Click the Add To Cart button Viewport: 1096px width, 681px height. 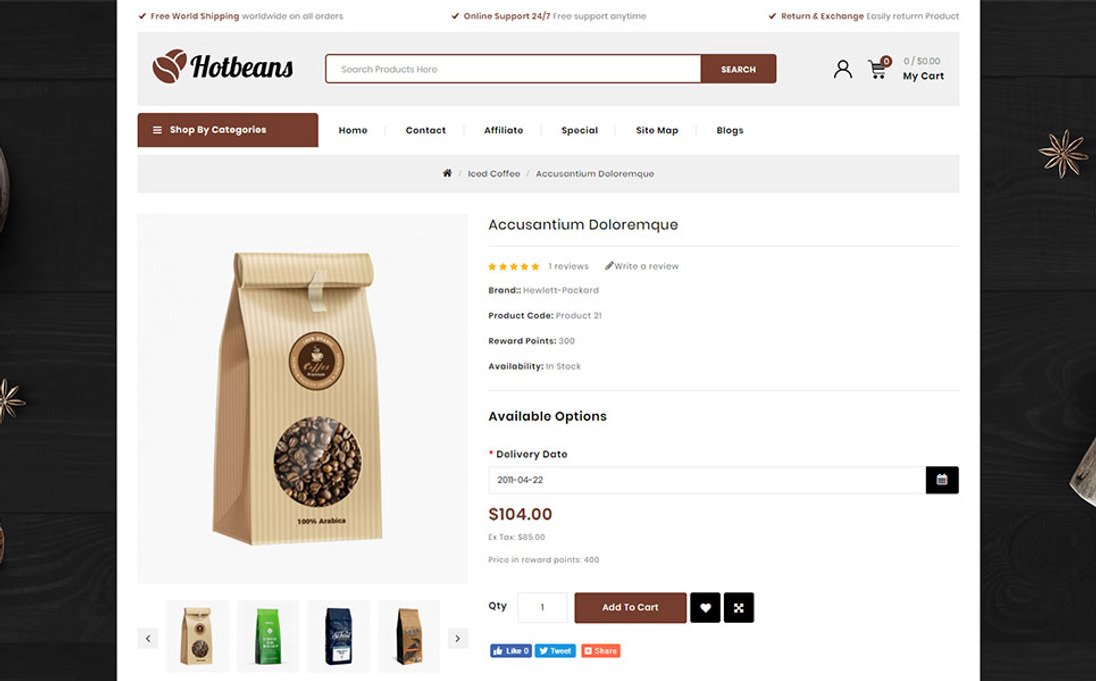pos(630,608)
